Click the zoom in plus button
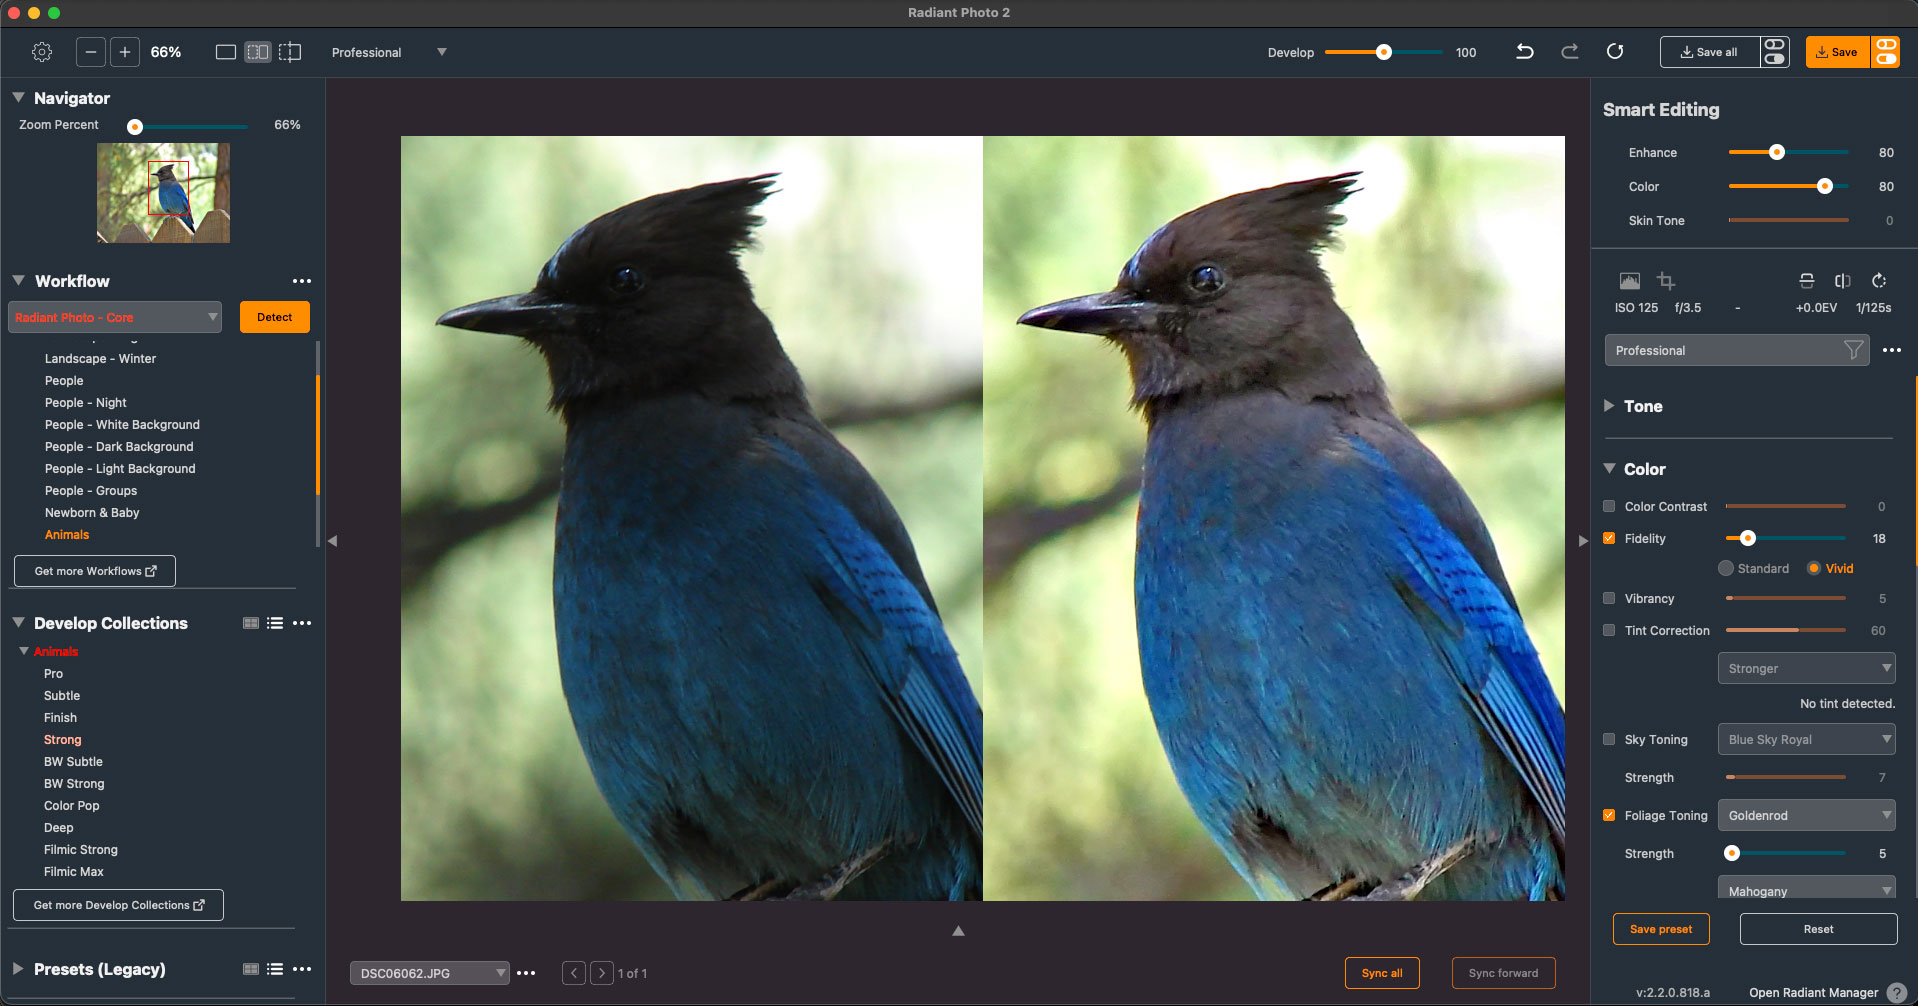 (x=125, y=52)
